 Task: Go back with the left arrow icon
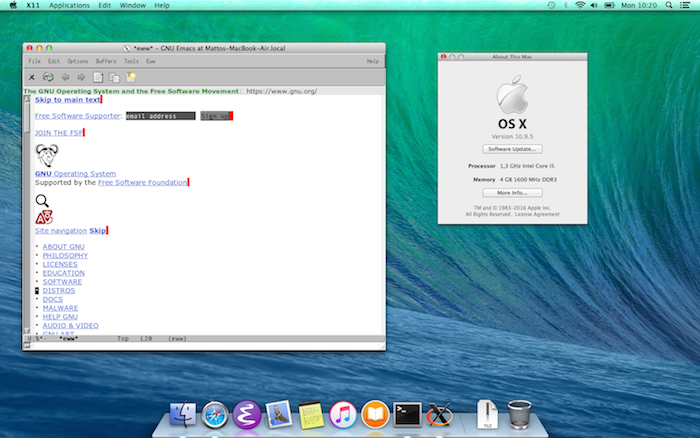point(65,77)
